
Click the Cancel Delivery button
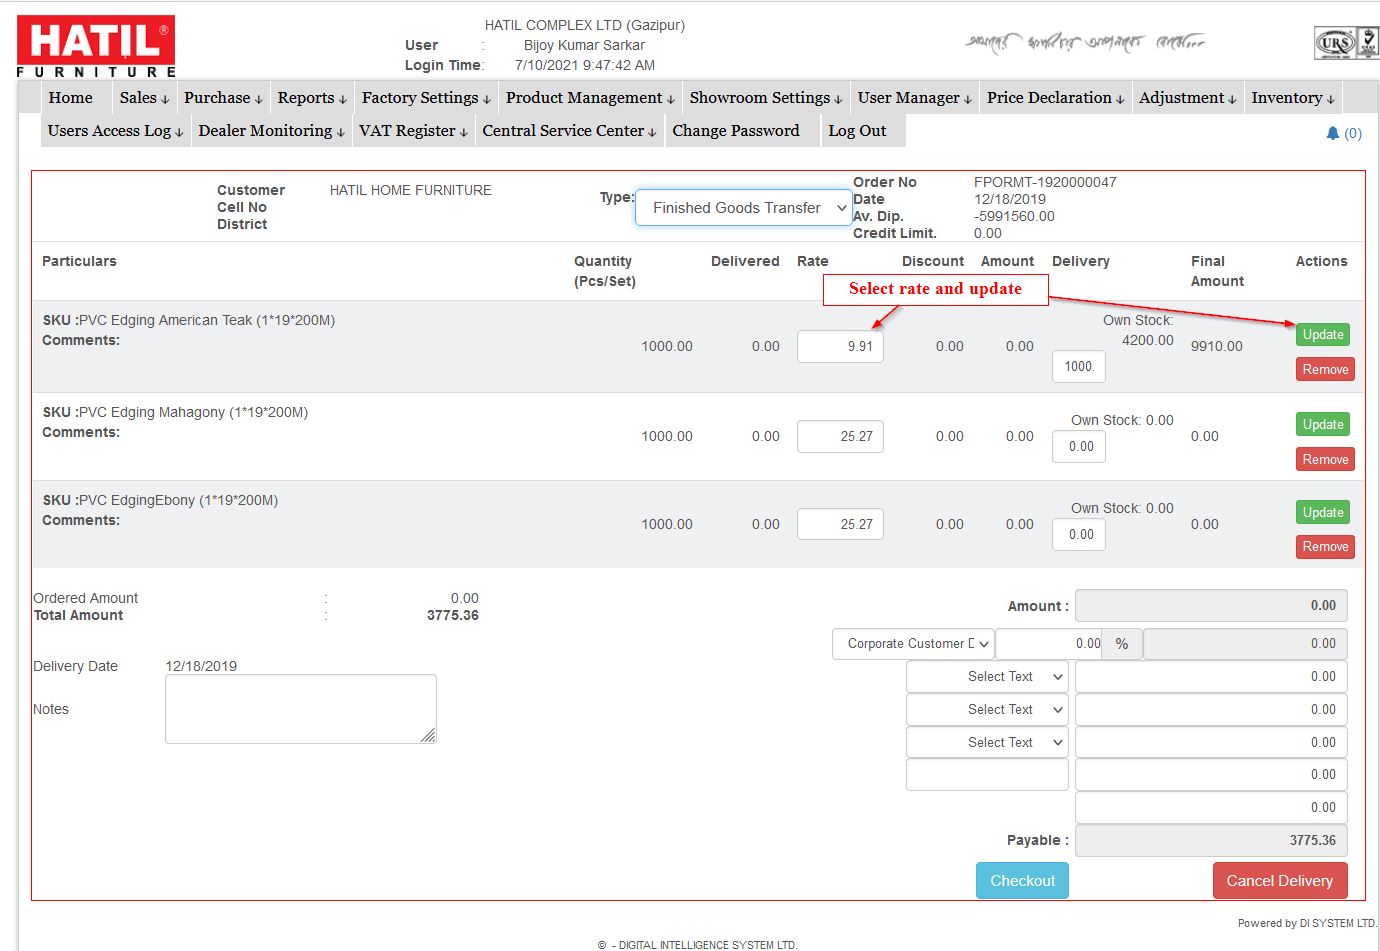click(1280, 881)
